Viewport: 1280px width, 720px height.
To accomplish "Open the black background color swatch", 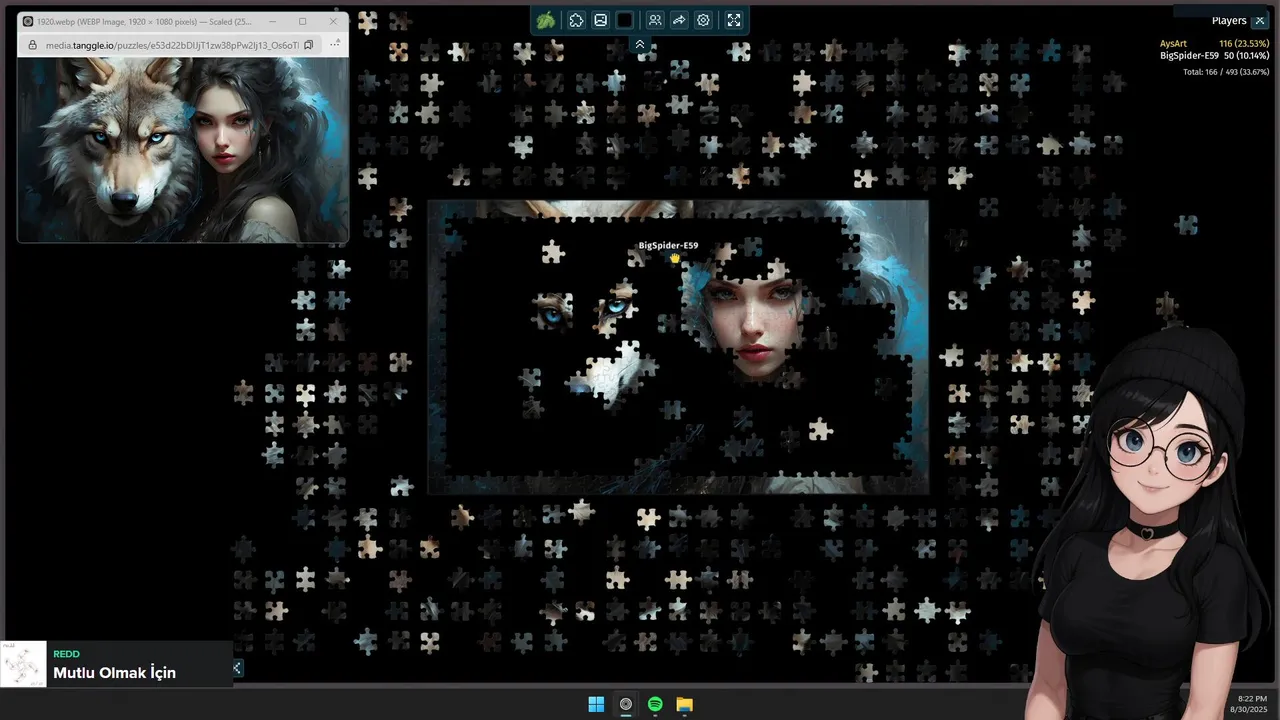I will tap(625, 20).
